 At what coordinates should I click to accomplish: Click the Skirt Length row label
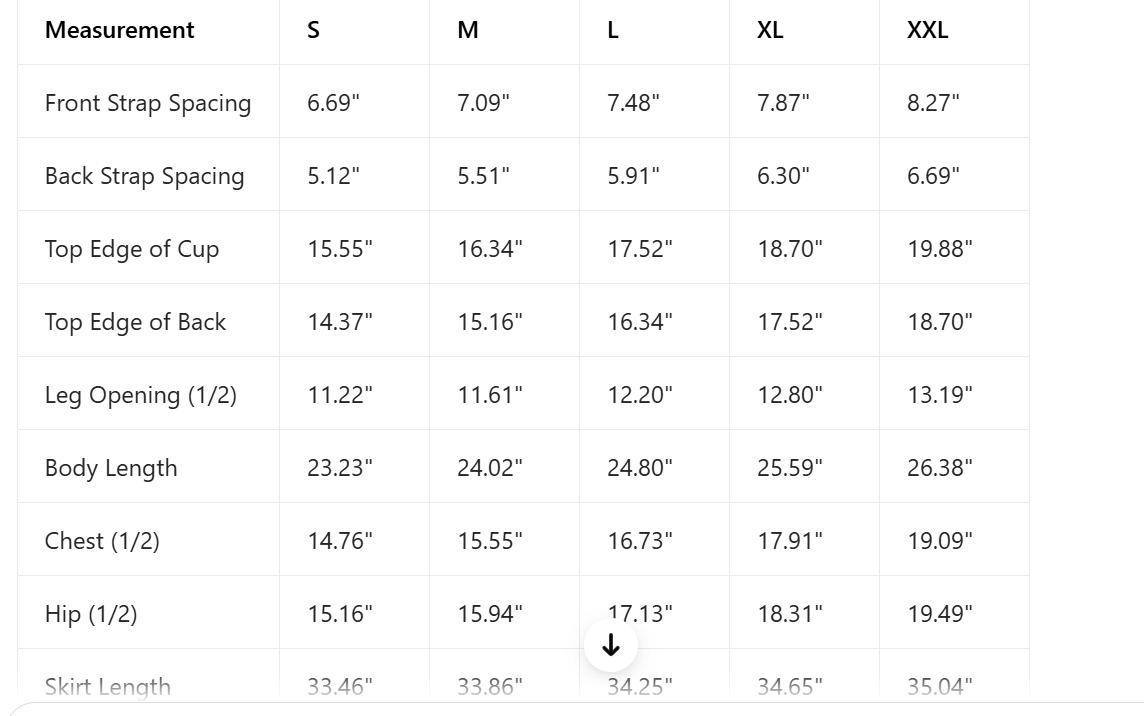(x=108, y=686)
